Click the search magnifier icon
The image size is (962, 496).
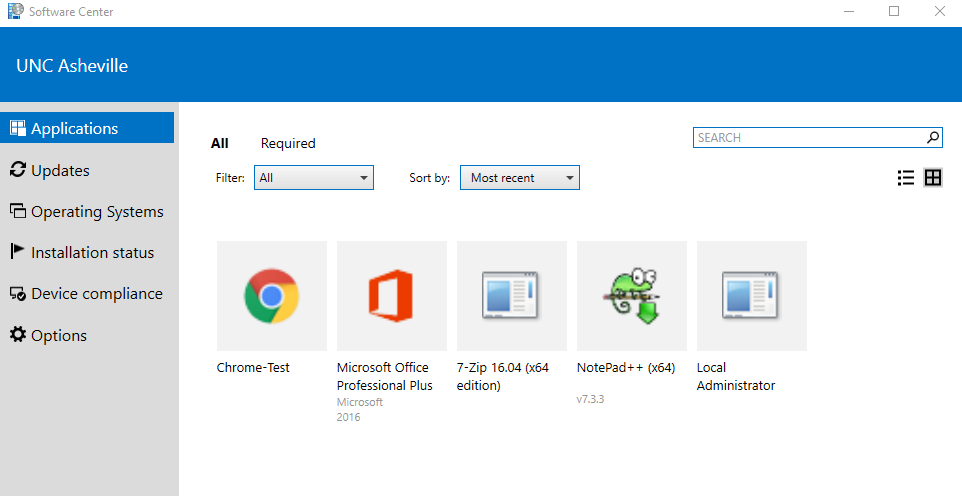pos(932,138)
